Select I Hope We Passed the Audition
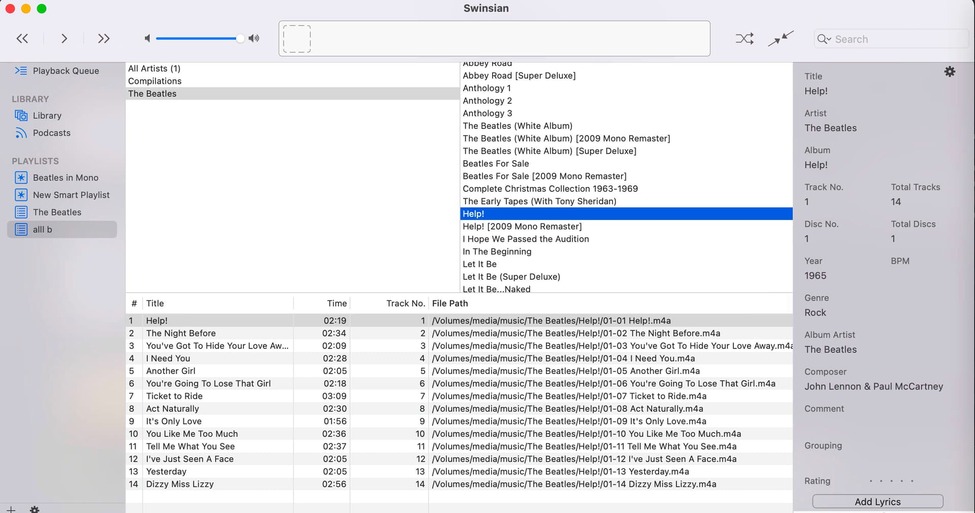The height and width of the screenshot is (513, 975). [626, 239]
